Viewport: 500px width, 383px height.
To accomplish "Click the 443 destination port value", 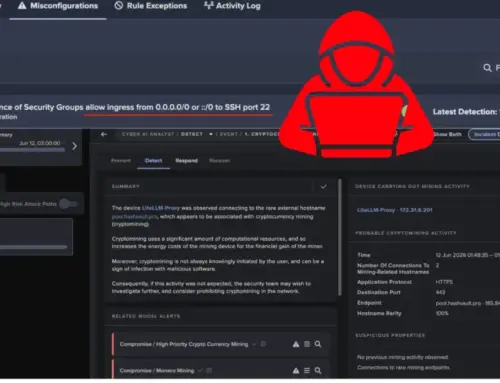I will click(440, 292).
